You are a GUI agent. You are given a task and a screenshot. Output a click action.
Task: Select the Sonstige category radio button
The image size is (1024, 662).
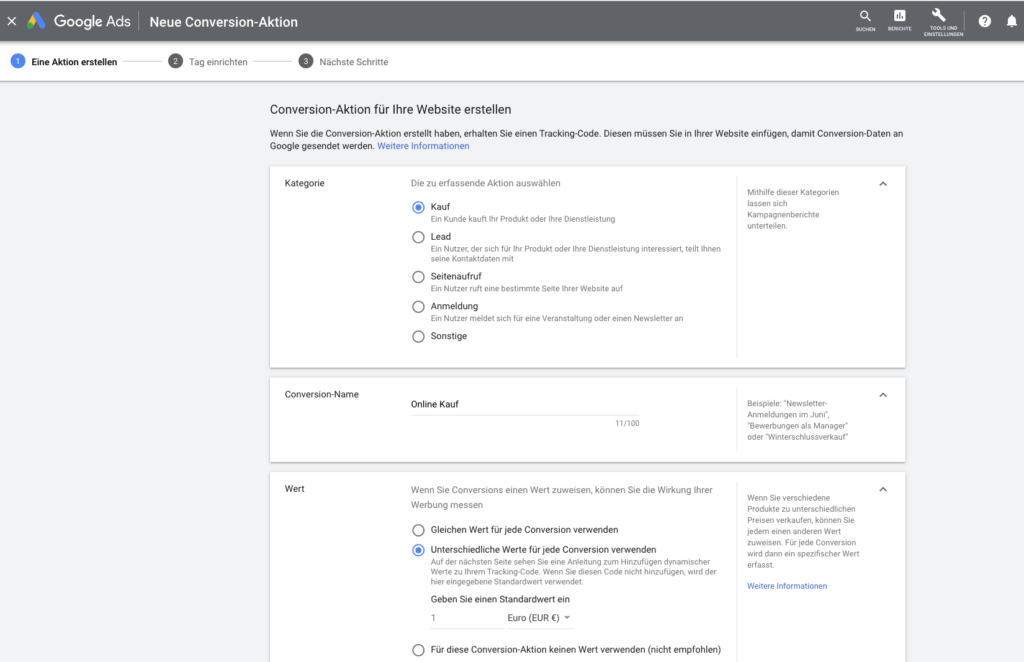click(x=418, y=336)
